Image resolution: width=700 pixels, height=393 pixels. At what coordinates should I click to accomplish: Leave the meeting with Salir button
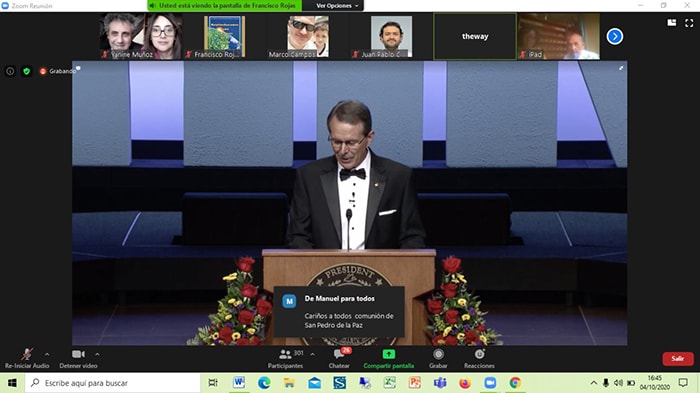click(x=678, y=359)
